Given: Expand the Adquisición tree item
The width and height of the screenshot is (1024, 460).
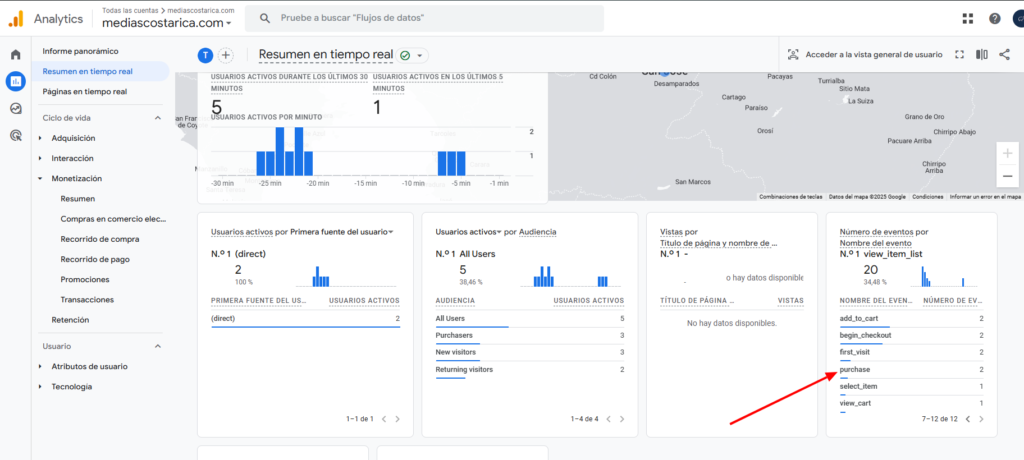Looking at the screenshot, I should pos(40,138).
